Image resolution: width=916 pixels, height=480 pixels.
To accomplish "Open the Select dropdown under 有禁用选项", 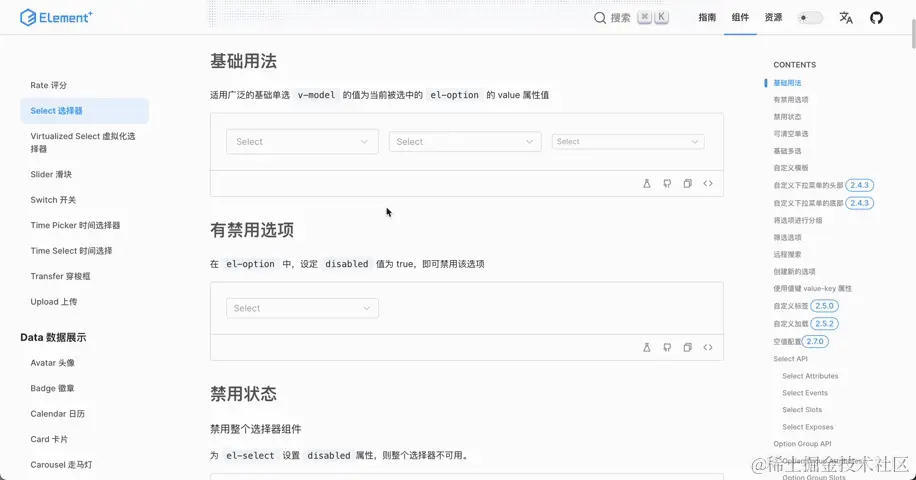I will pyautogui.click(x=303, y=308).
